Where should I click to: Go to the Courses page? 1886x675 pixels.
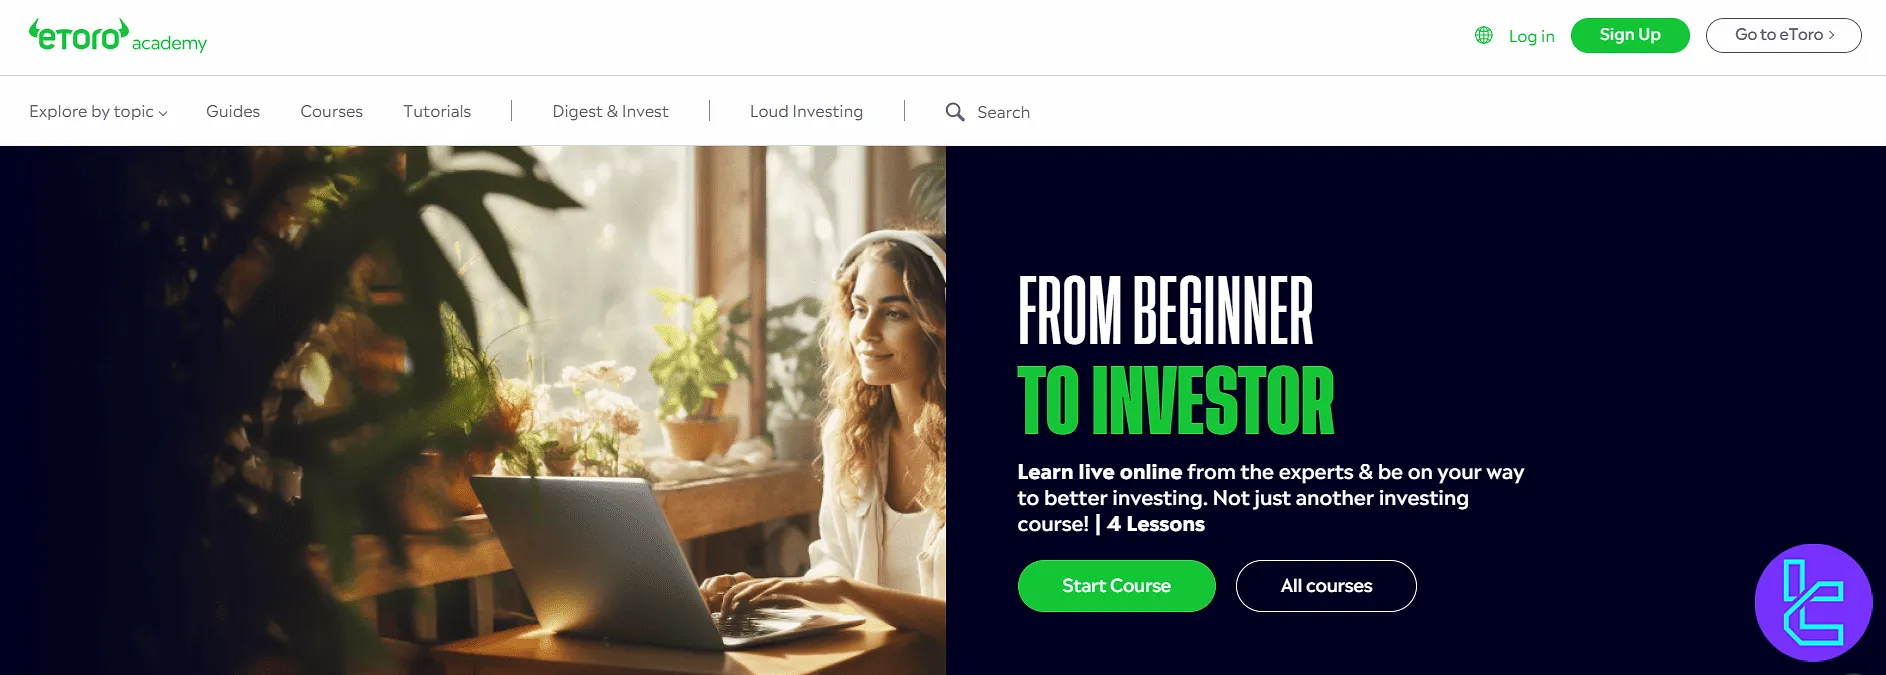[331, 111]
